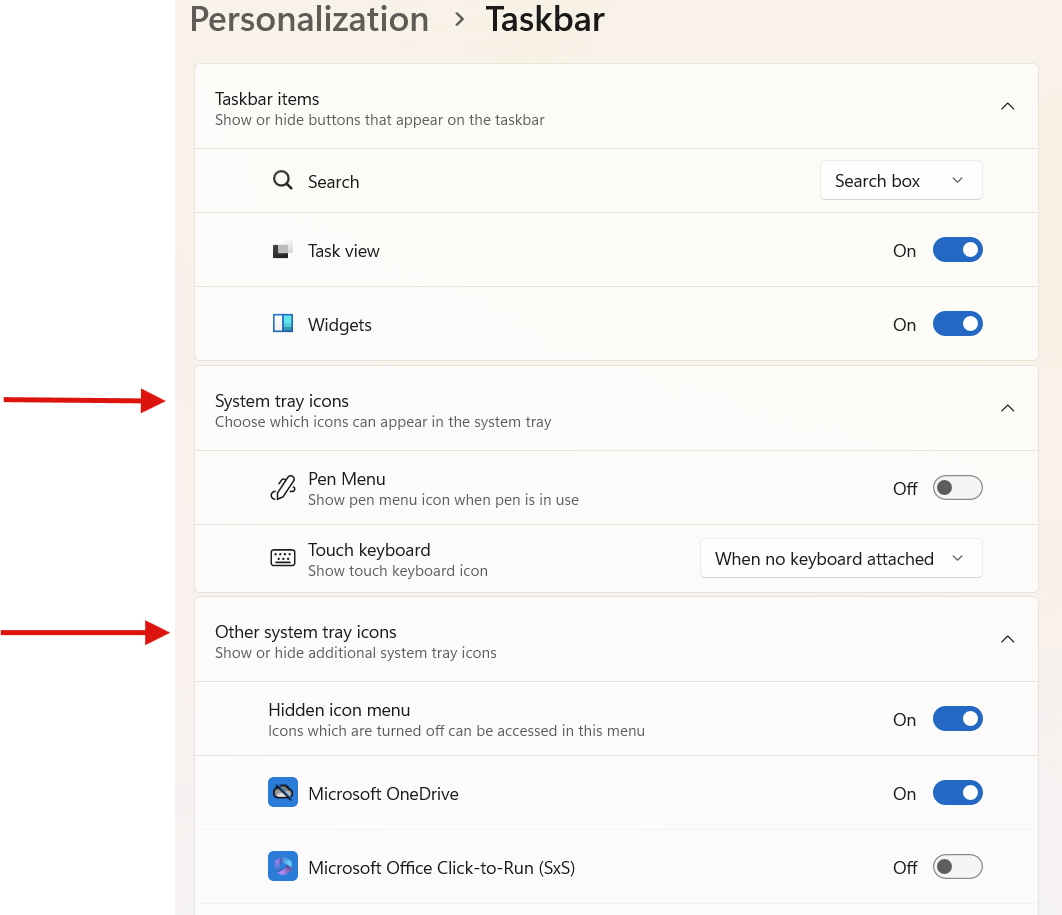Turn off the Task view toggle
The image size is (1062, 915).
point(957,250)
